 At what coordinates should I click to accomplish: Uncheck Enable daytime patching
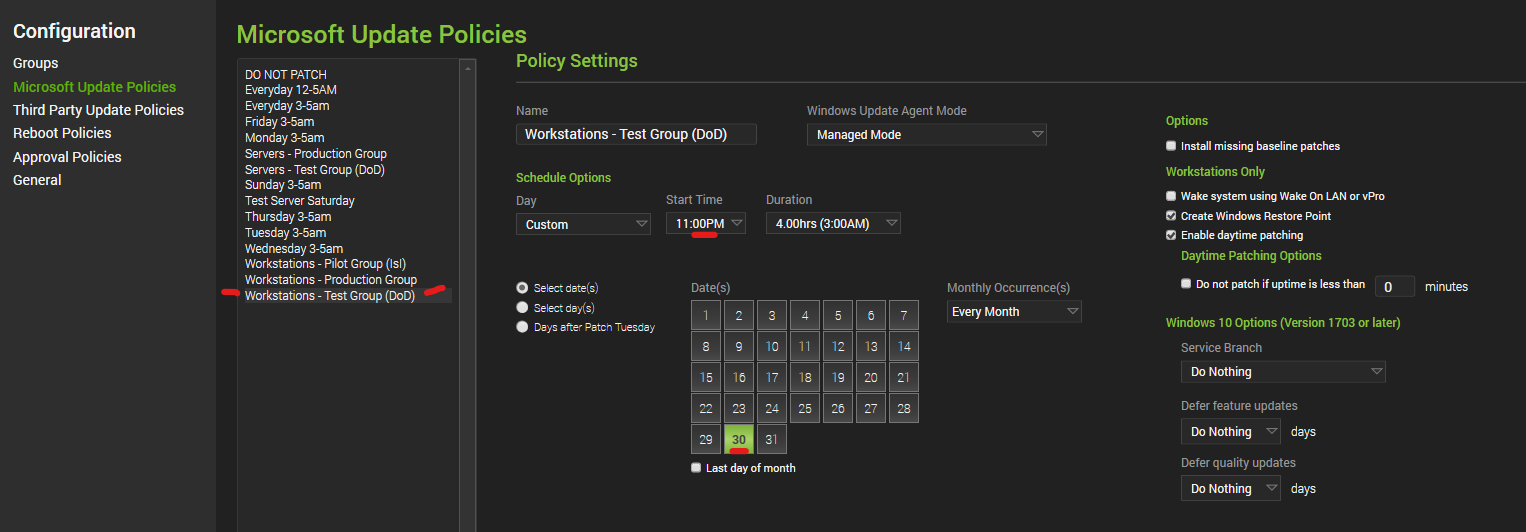click(x=1172, y=235)
